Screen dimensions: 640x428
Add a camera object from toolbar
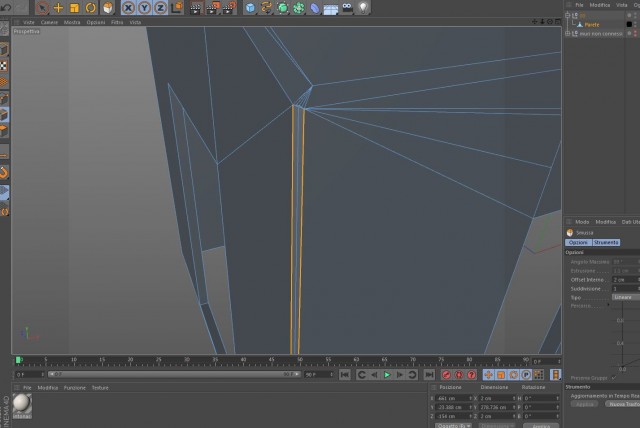(347, 7)
